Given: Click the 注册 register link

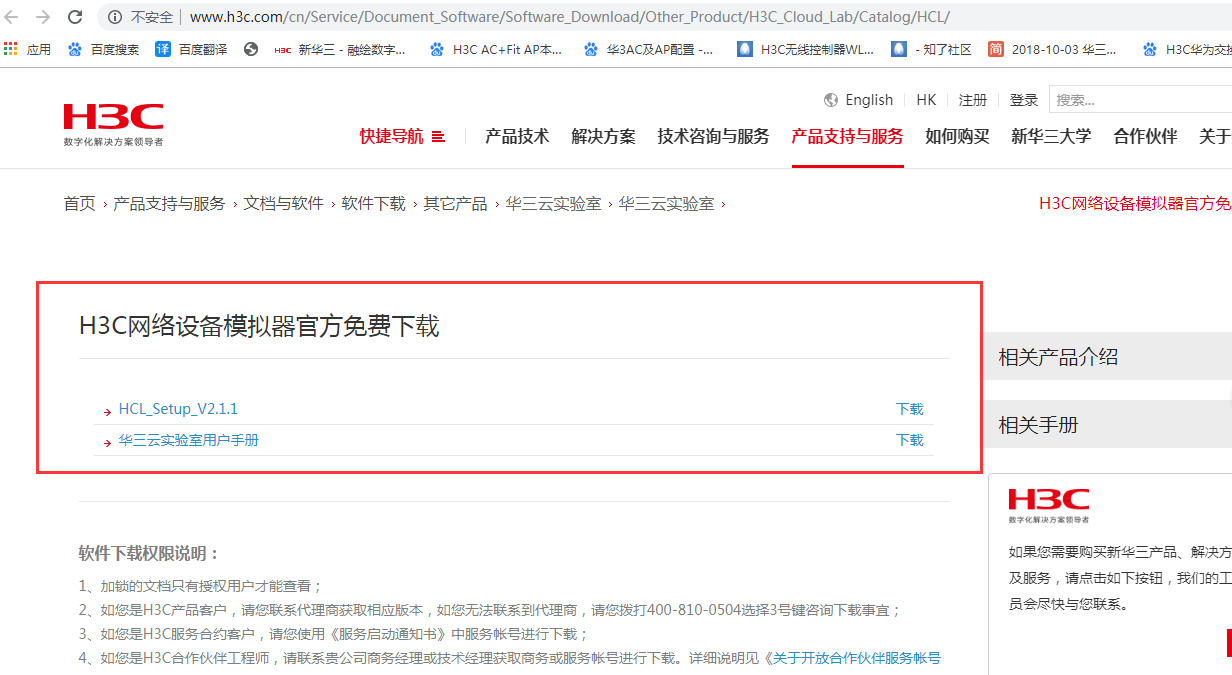Looking at the screenshot, I should pyautogui.click(x=973, y=100).
